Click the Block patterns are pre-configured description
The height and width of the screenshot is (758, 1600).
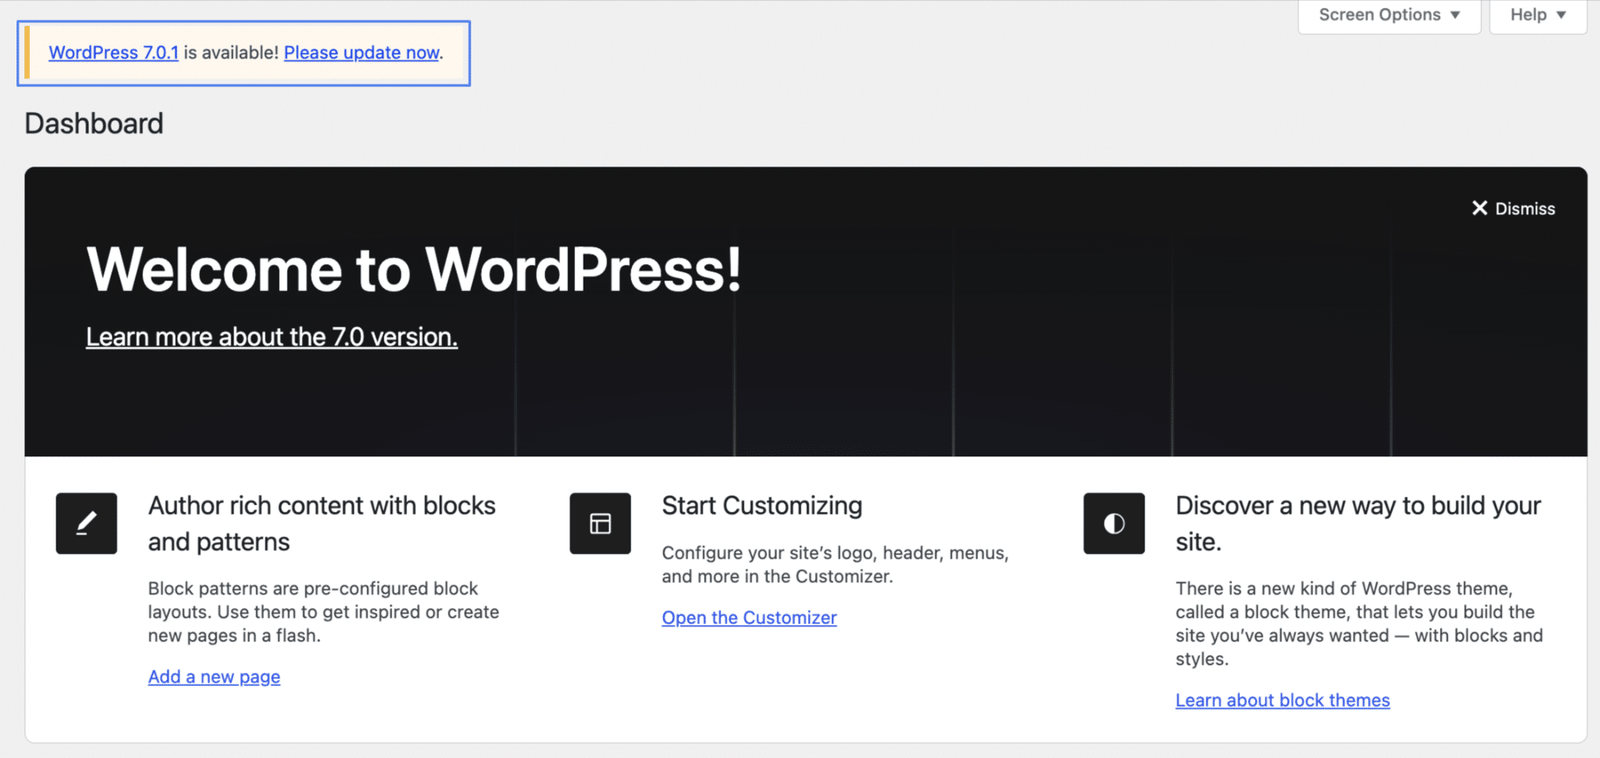point(324,612)
